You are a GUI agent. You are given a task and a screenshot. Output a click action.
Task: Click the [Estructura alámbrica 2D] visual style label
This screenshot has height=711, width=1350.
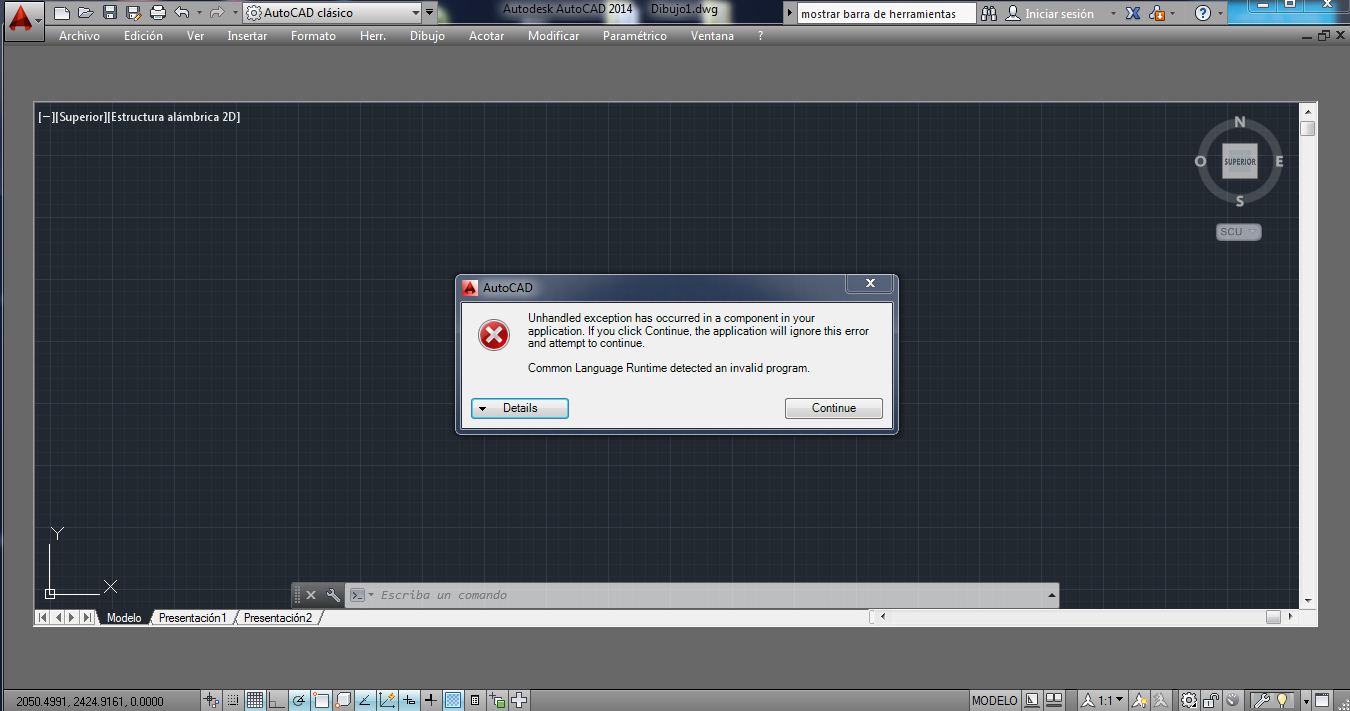[x=174, y=117]
